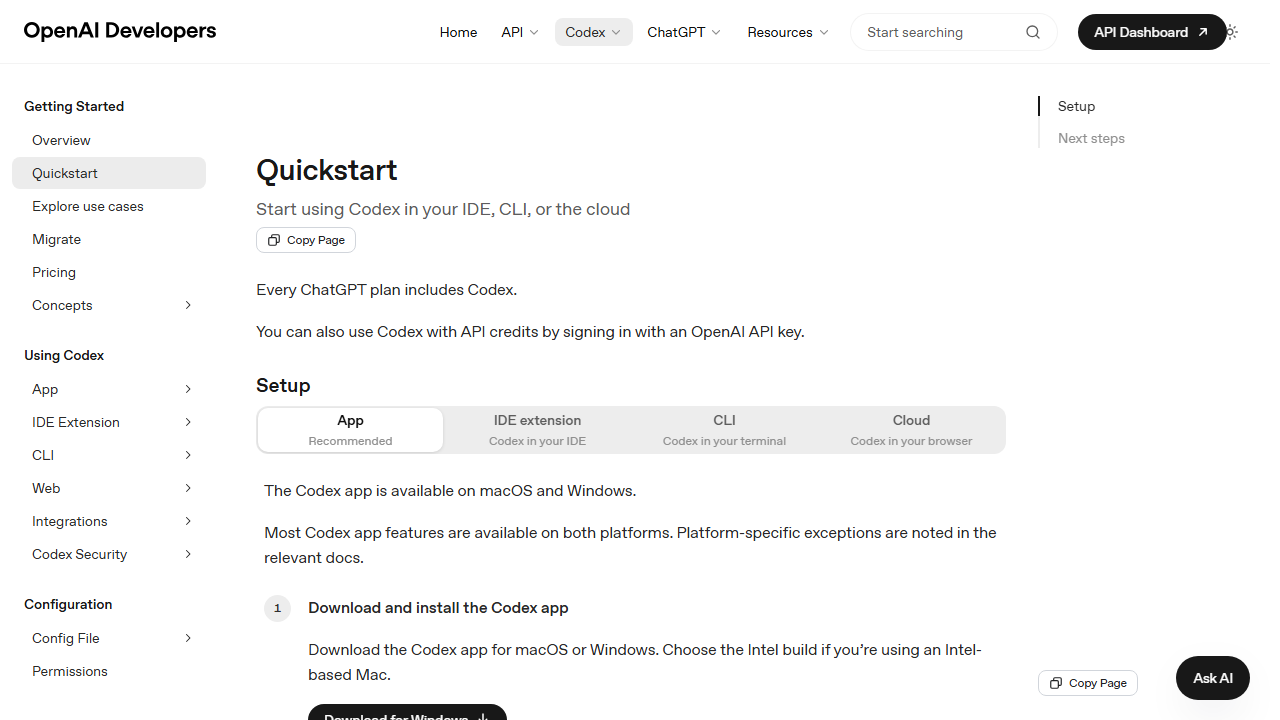
Task: Expand the CLI sidebar section
Action: [188, 455]
